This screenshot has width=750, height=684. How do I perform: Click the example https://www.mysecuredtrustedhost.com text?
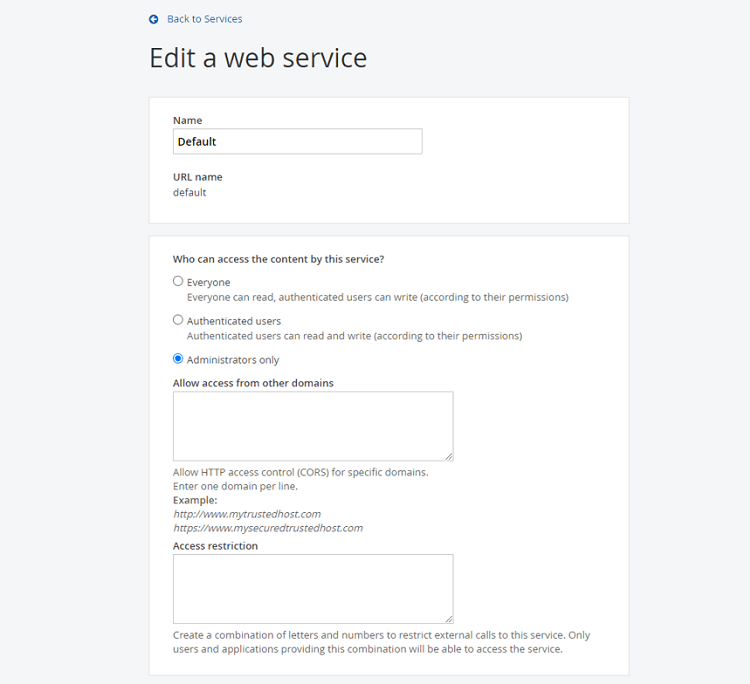(x=268, y=528)
